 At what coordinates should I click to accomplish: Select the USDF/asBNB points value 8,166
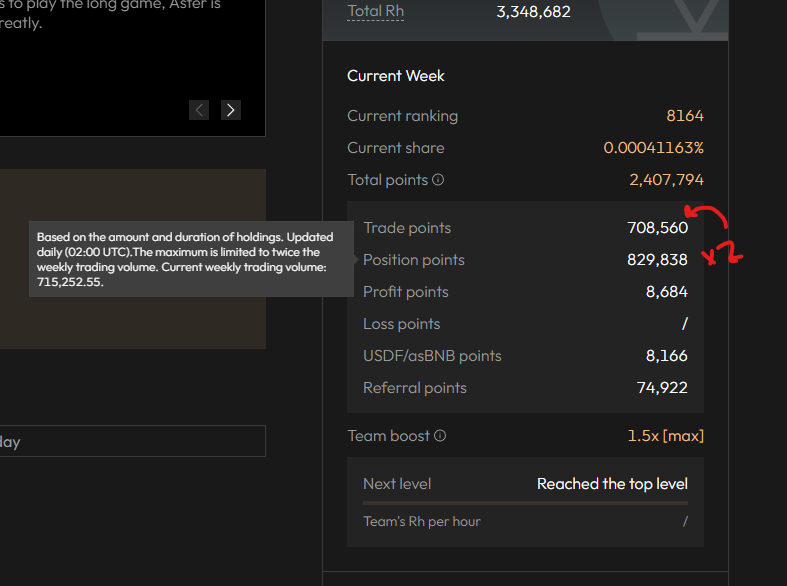[x=667, y=356]
